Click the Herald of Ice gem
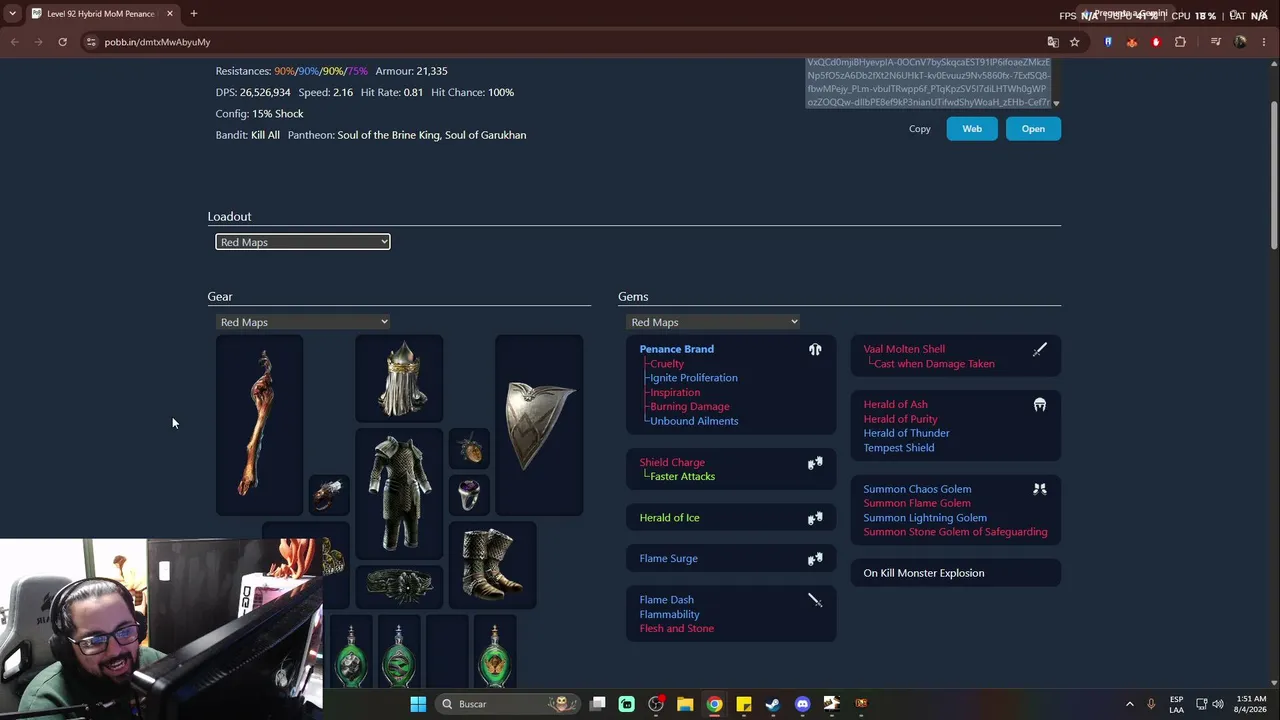 670,518
